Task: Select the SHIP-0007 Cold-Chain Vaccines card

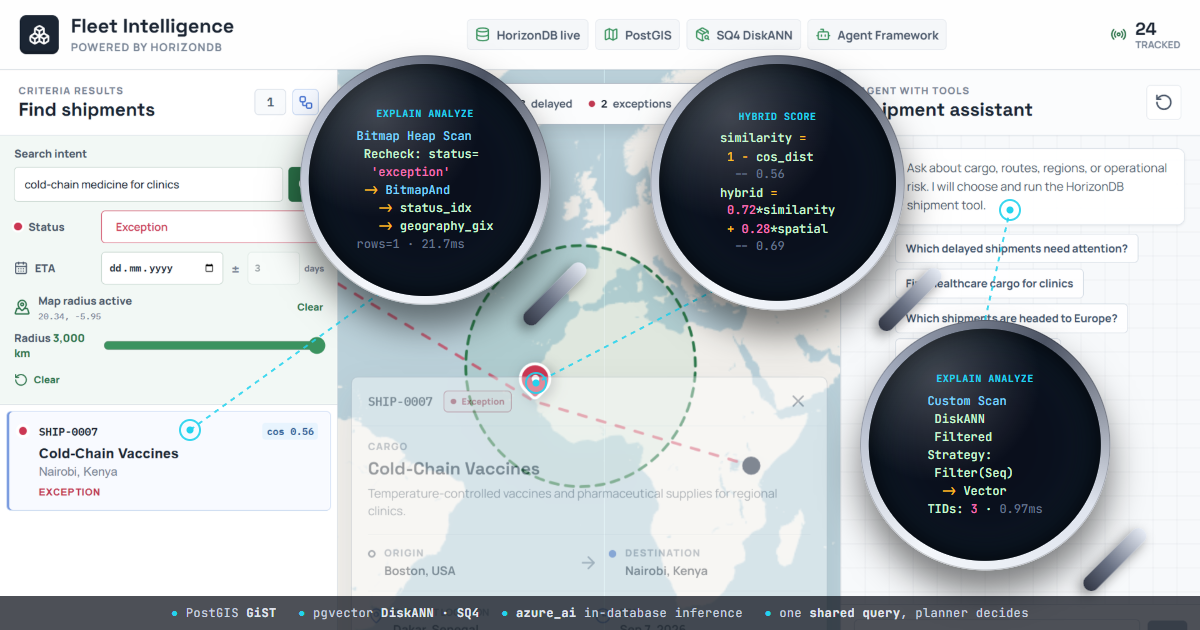Action: click(x=169, y=460)
